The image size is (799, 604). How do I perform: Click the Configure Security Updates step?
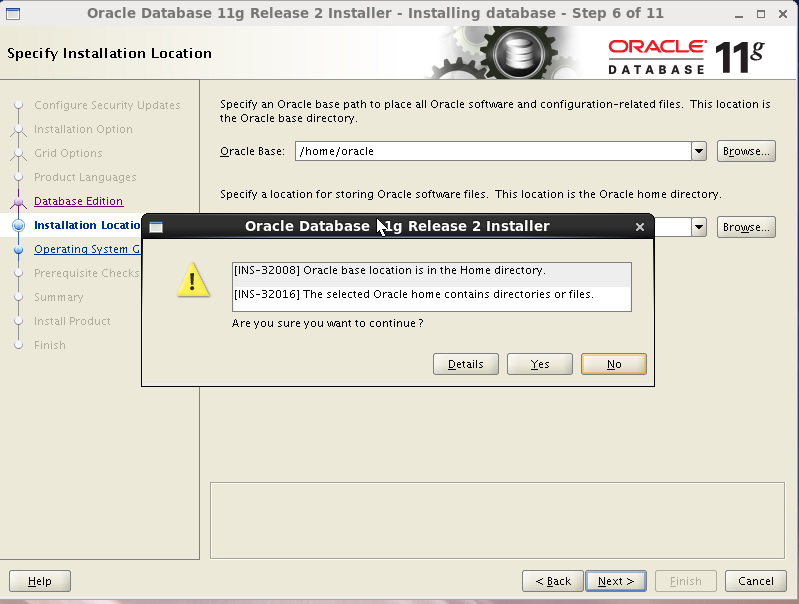(x=107, y=105)
